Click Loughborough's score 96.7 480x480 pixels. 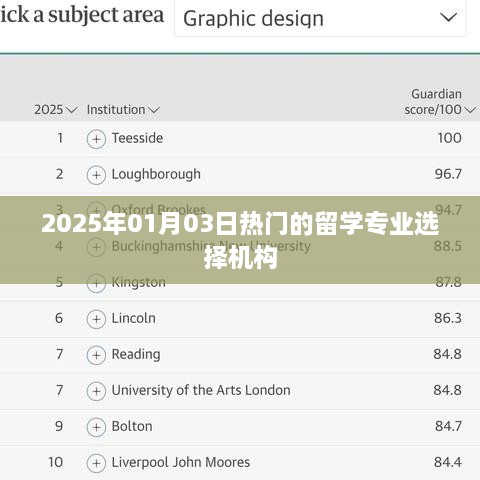point(448,174)
